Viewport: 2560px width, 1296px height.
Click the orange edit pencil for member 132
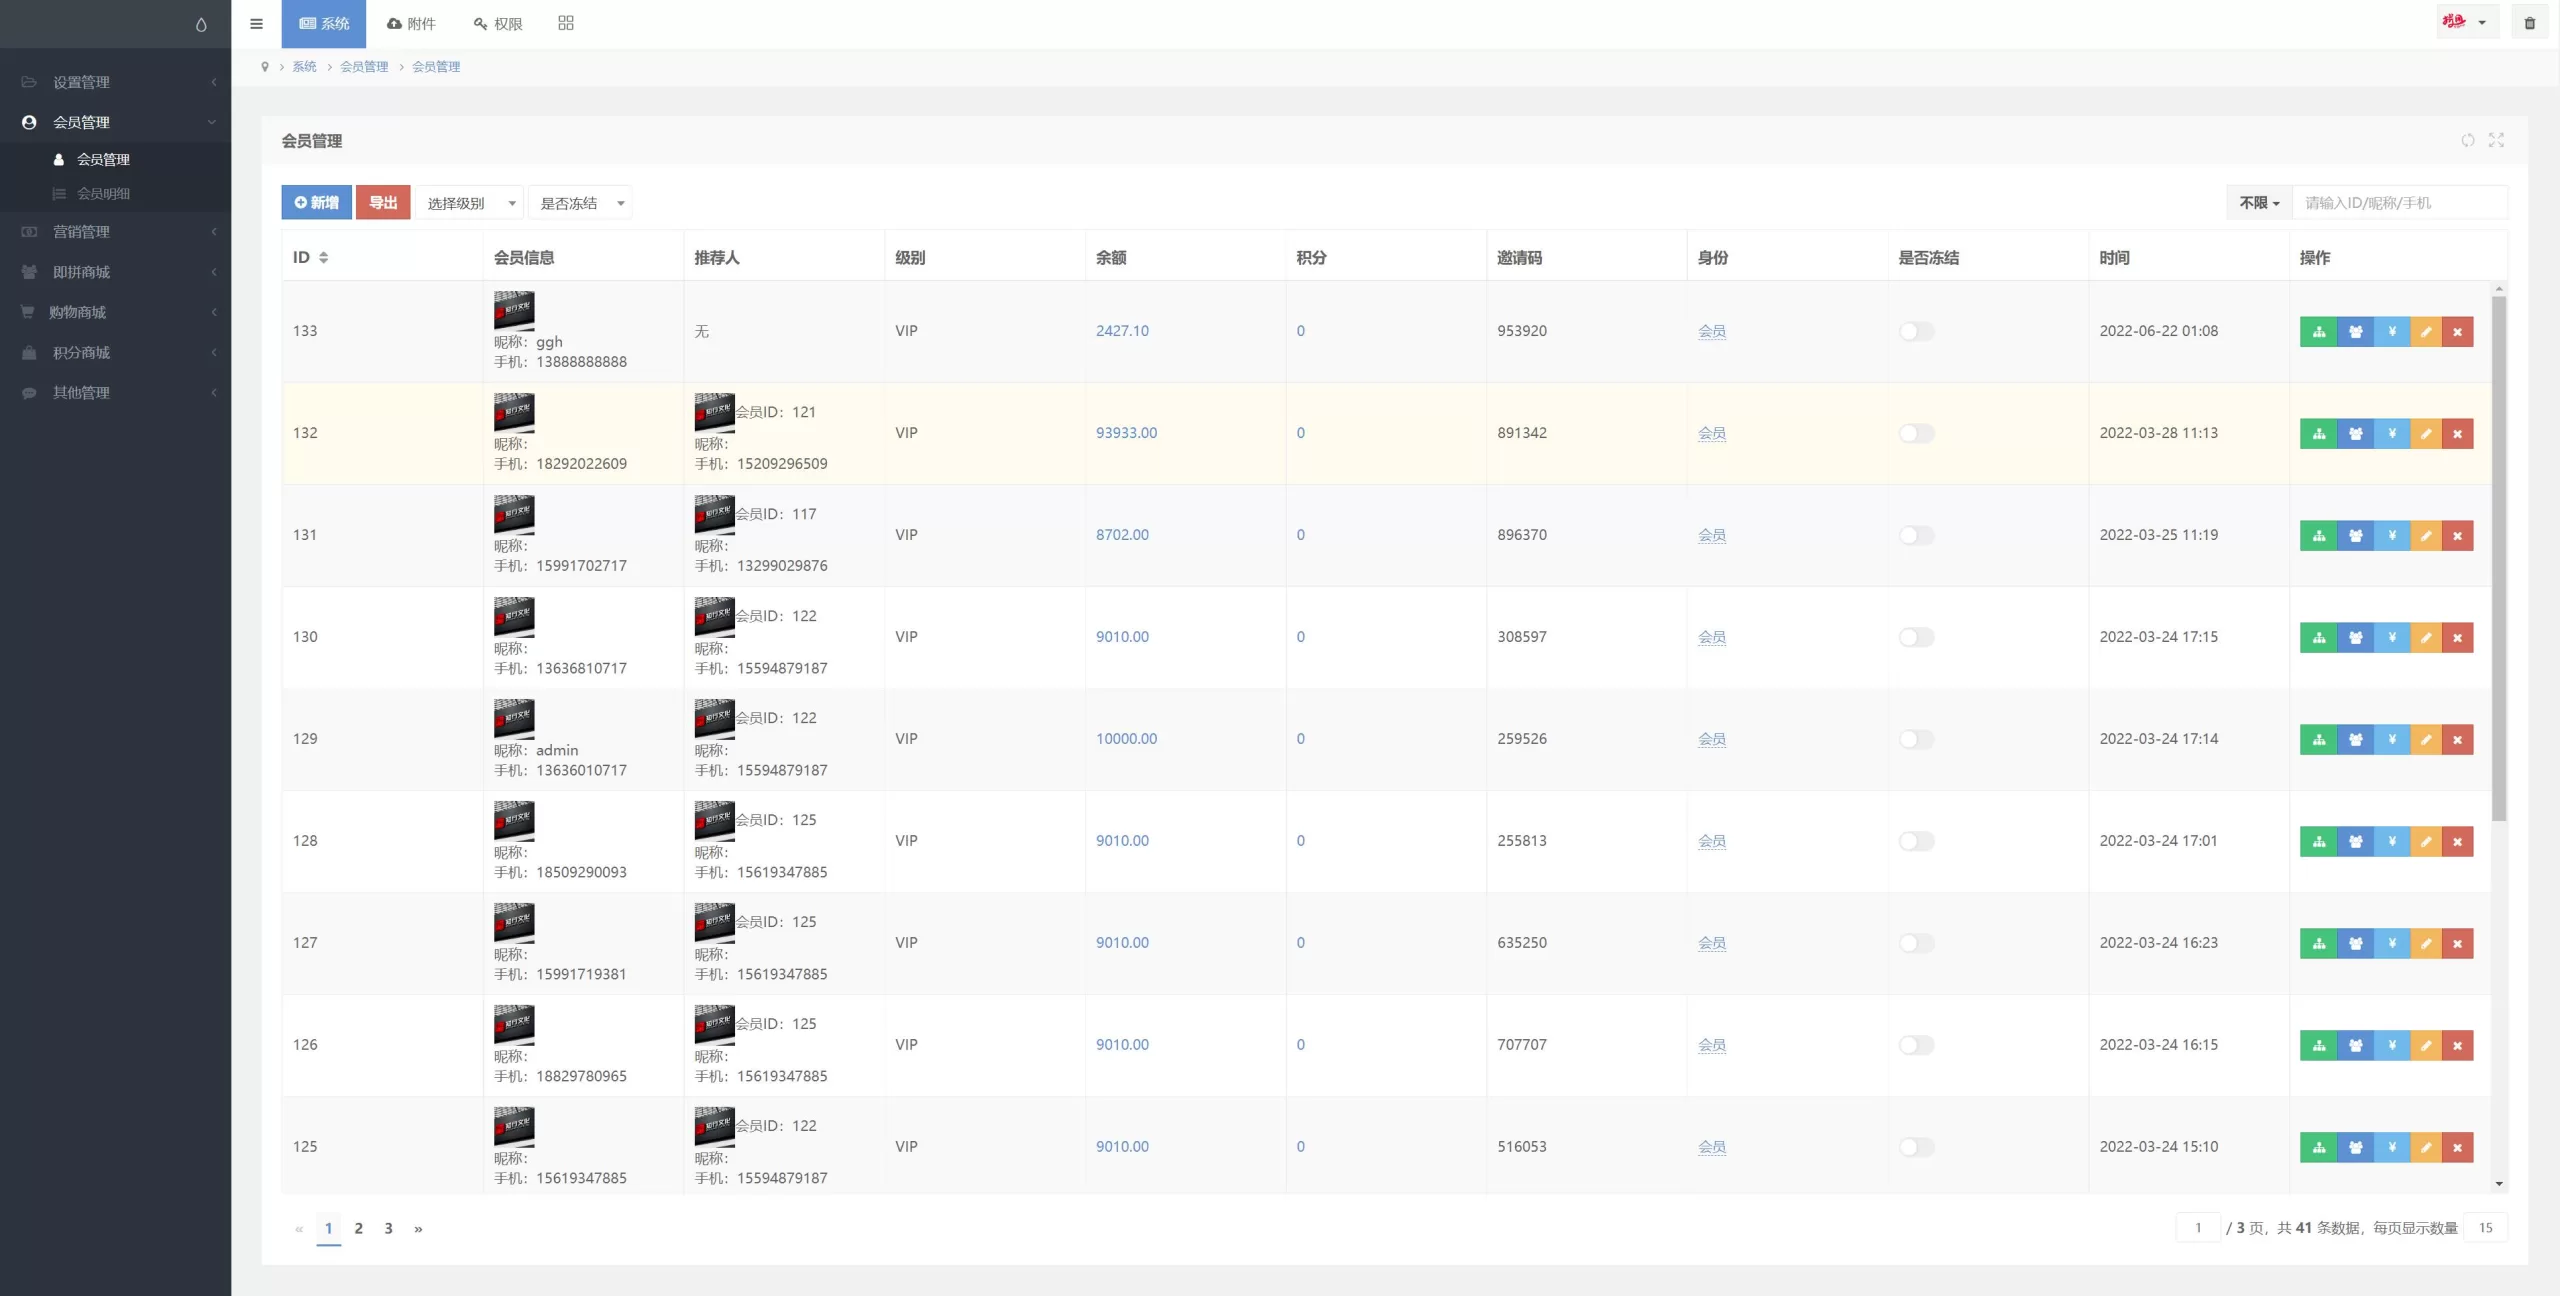(2425, 434)
